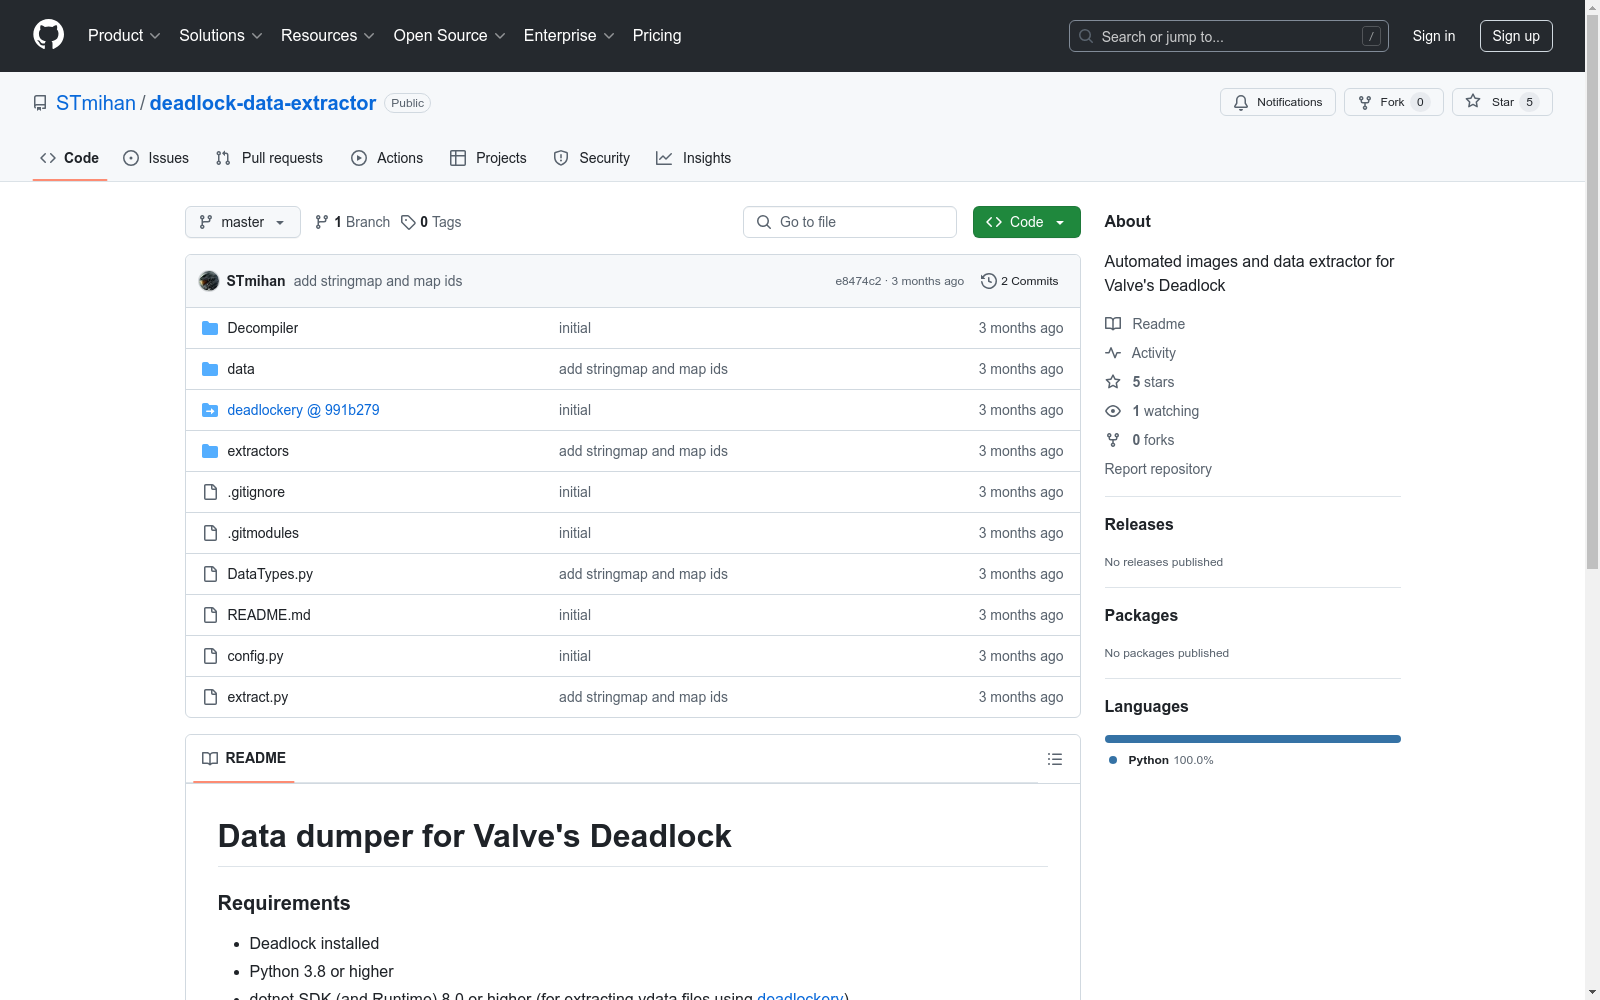Switch to the Projects tab

click(488, 158)
